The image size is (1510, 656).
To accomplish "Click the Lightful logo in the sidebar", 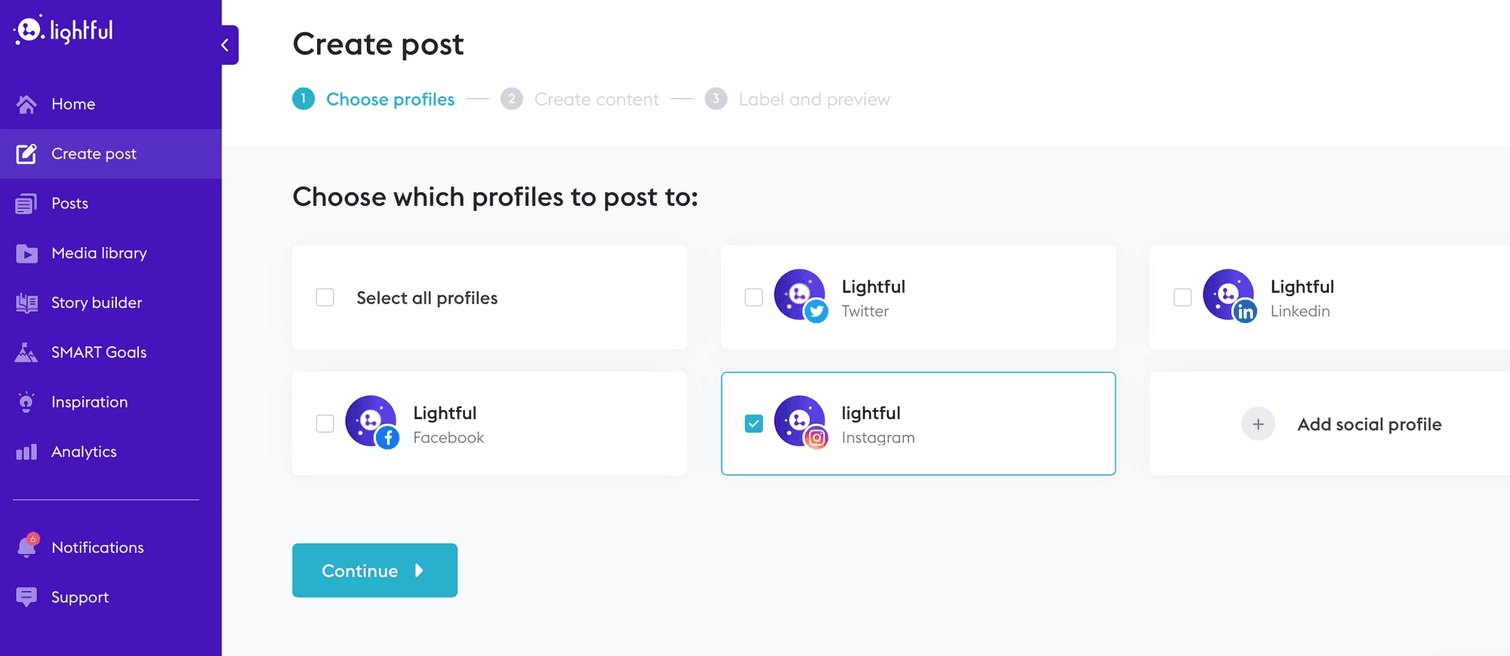I will pyautogui.click(x=63, y=30).
